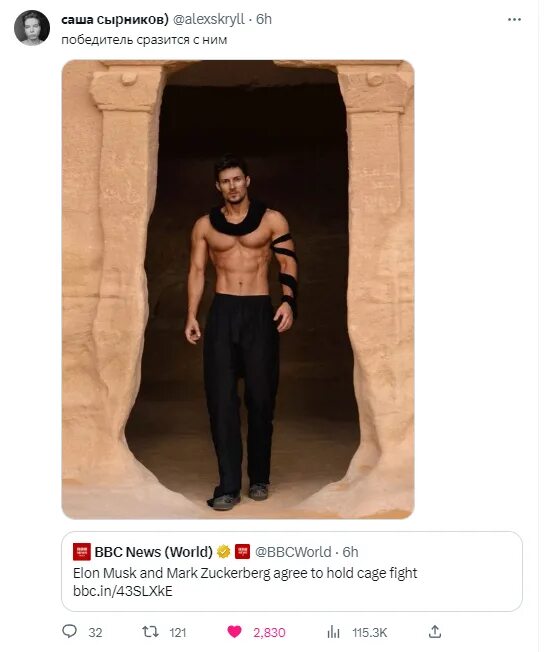
Task: Open the three-dot more options menu
Action: pyautogui.click(x=514, y=20)
